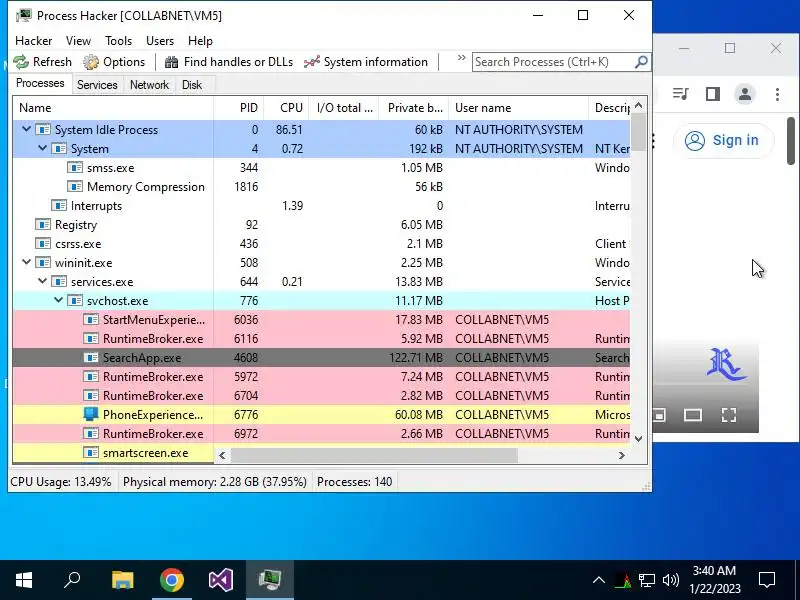Click Sign in in the browser window
The height and width of the screenshot is (600, 800).
723,140
